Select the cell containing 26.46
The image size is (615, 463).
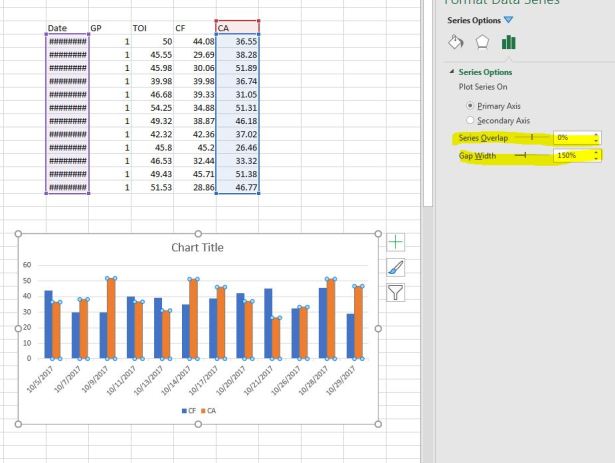coord(237,148)
